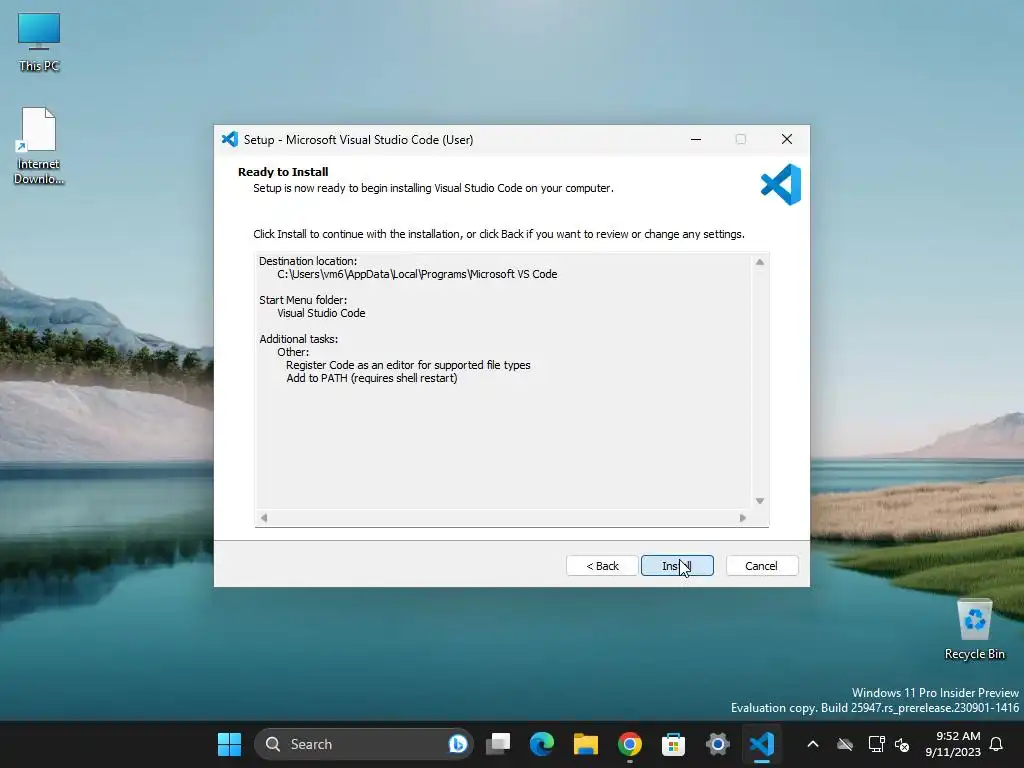This screenshot has width=1024, height=768.
Task: Close the Setup window
Action: [x=787, y=139]
